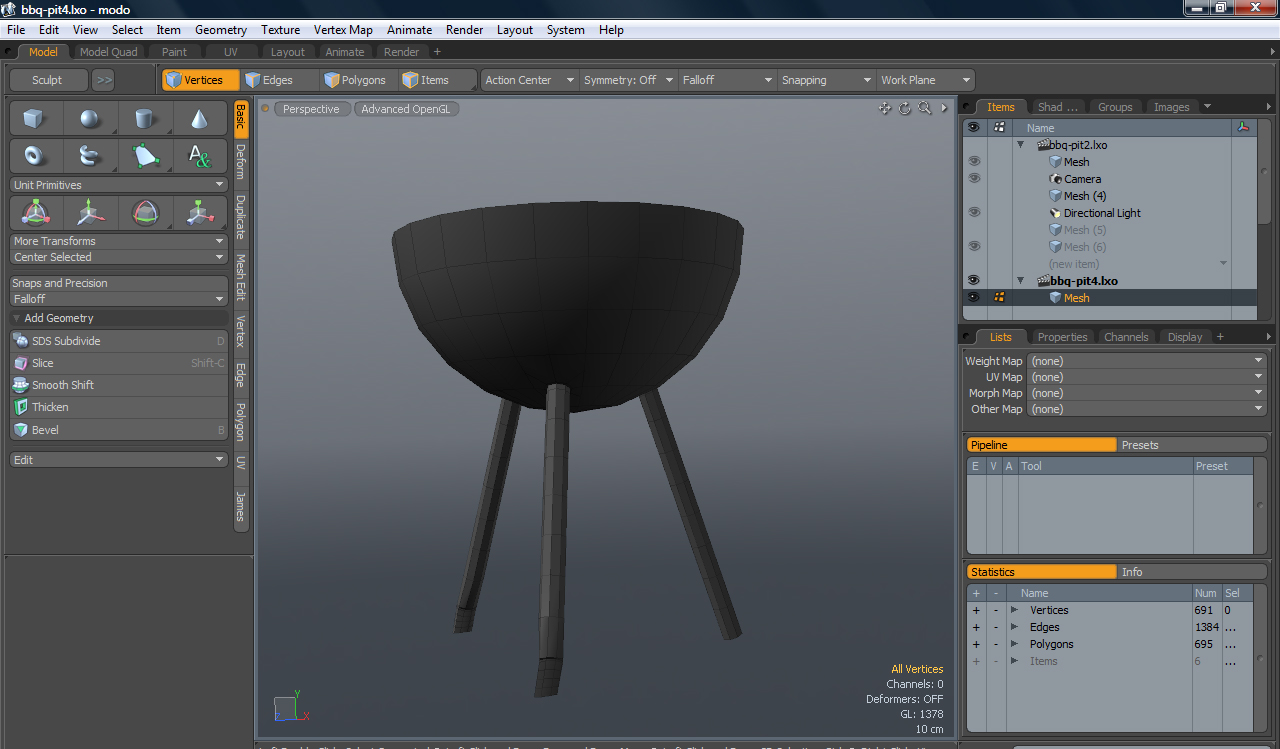Open the Deform vertical tab
Screen dimensions: 1280x749
241,161
